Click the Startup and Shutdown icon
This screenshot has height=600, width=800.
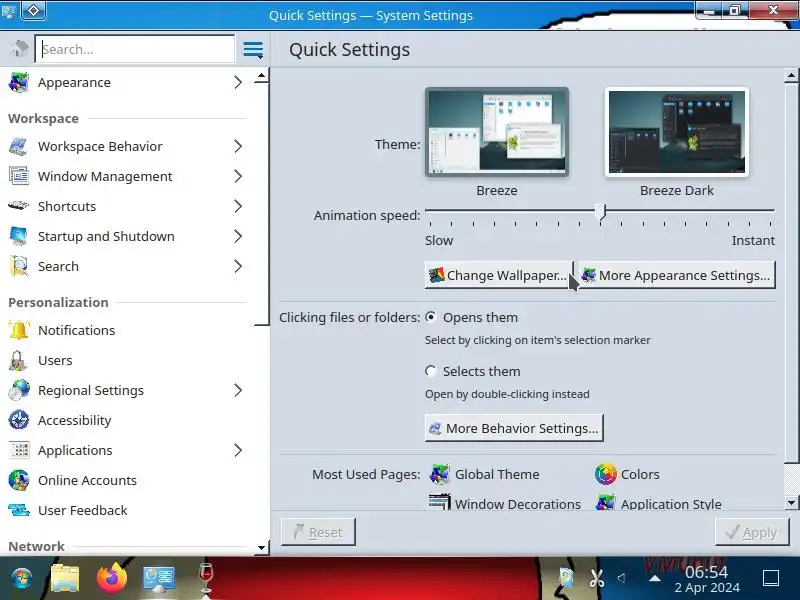coord(19,236)
